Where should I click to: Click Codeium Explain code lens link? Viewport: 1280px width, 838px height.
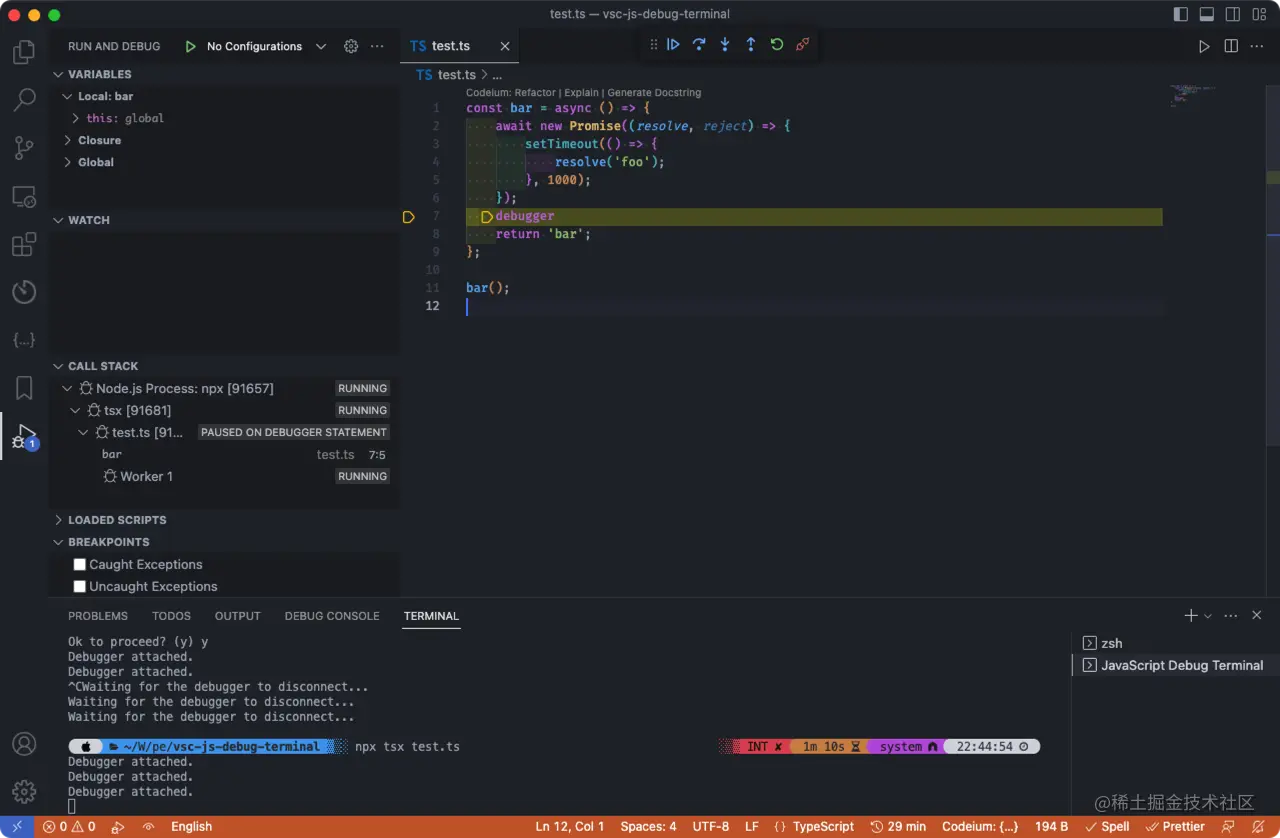[581, 93]
